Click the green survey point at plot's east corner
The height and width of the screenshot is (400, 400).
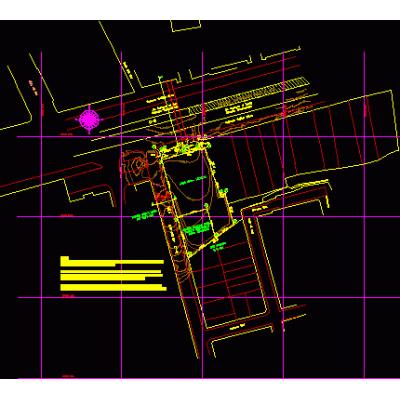(x=235, y=221)
